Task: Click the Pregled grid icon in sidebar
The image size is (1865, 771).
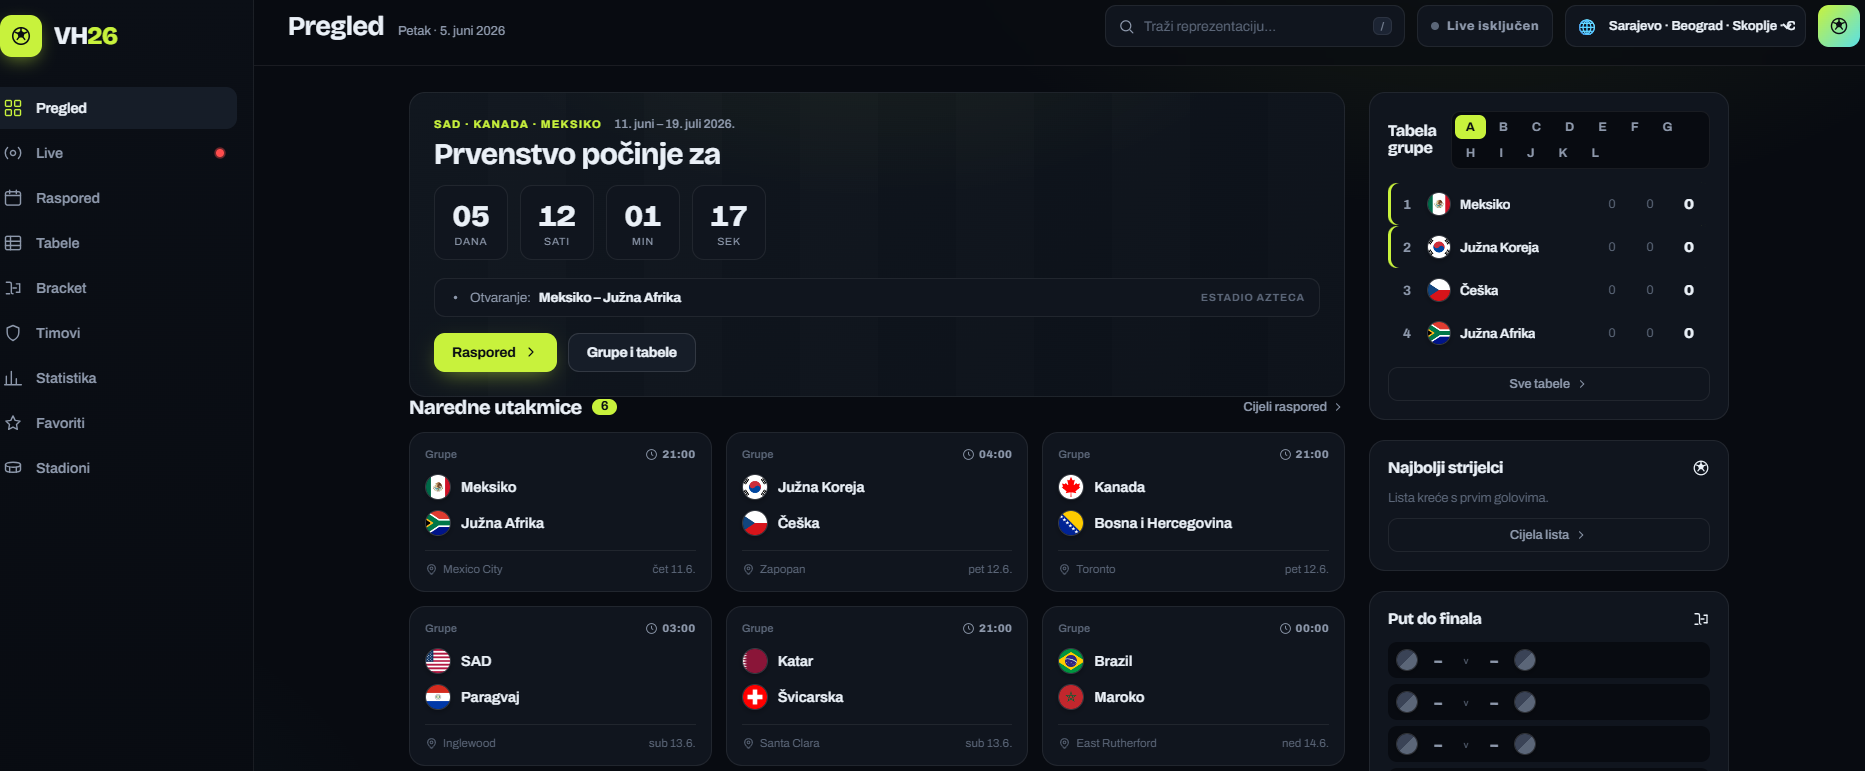Action: (13, 108)
